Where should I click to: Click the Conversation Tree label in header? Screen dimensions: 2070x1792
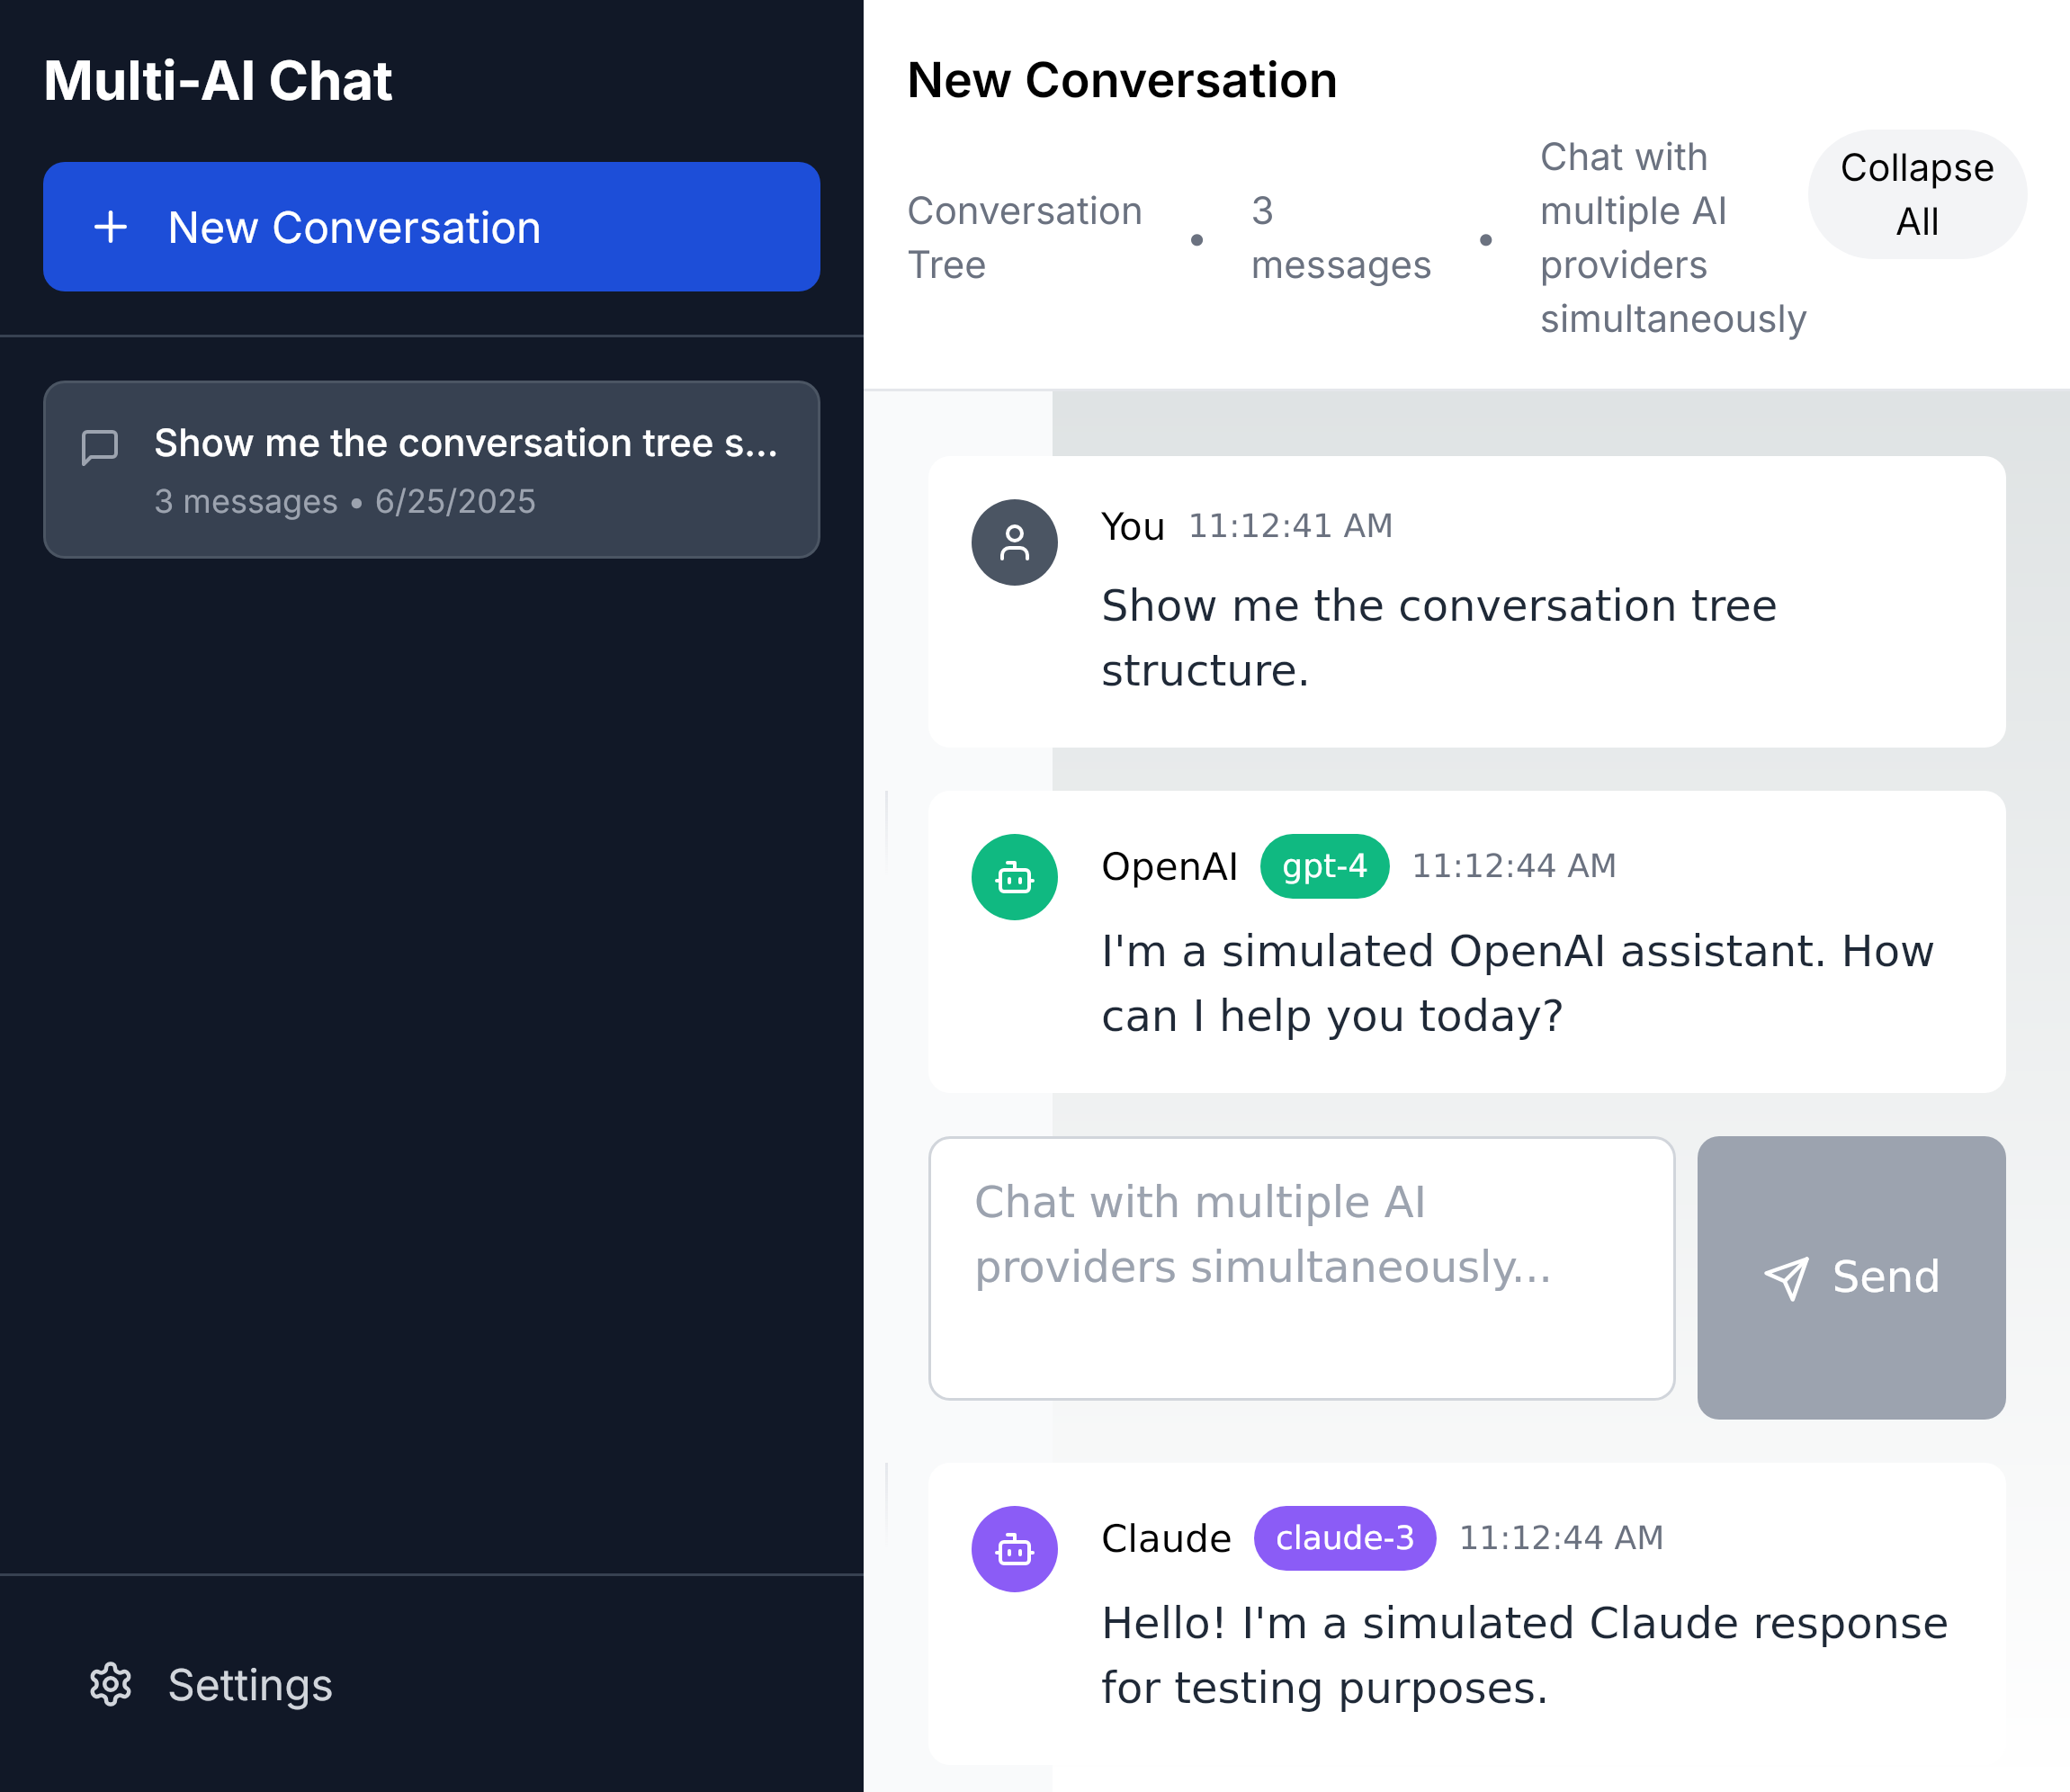[1024, 238]
